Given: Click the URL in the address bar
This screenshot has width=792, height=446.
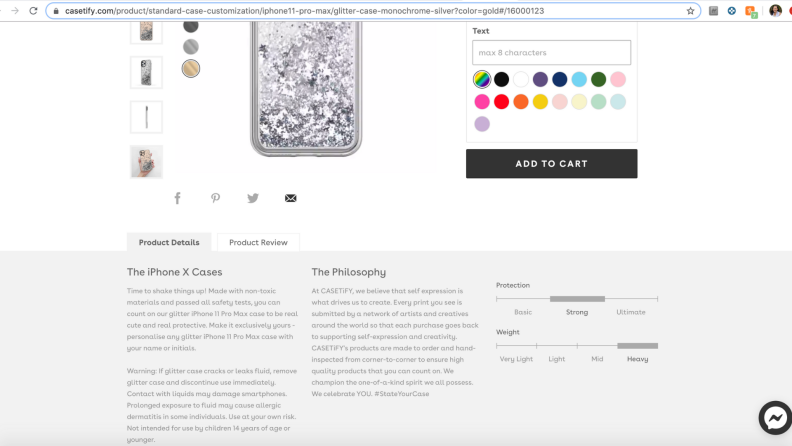Looking at the screenshot, I should [305, 11].
